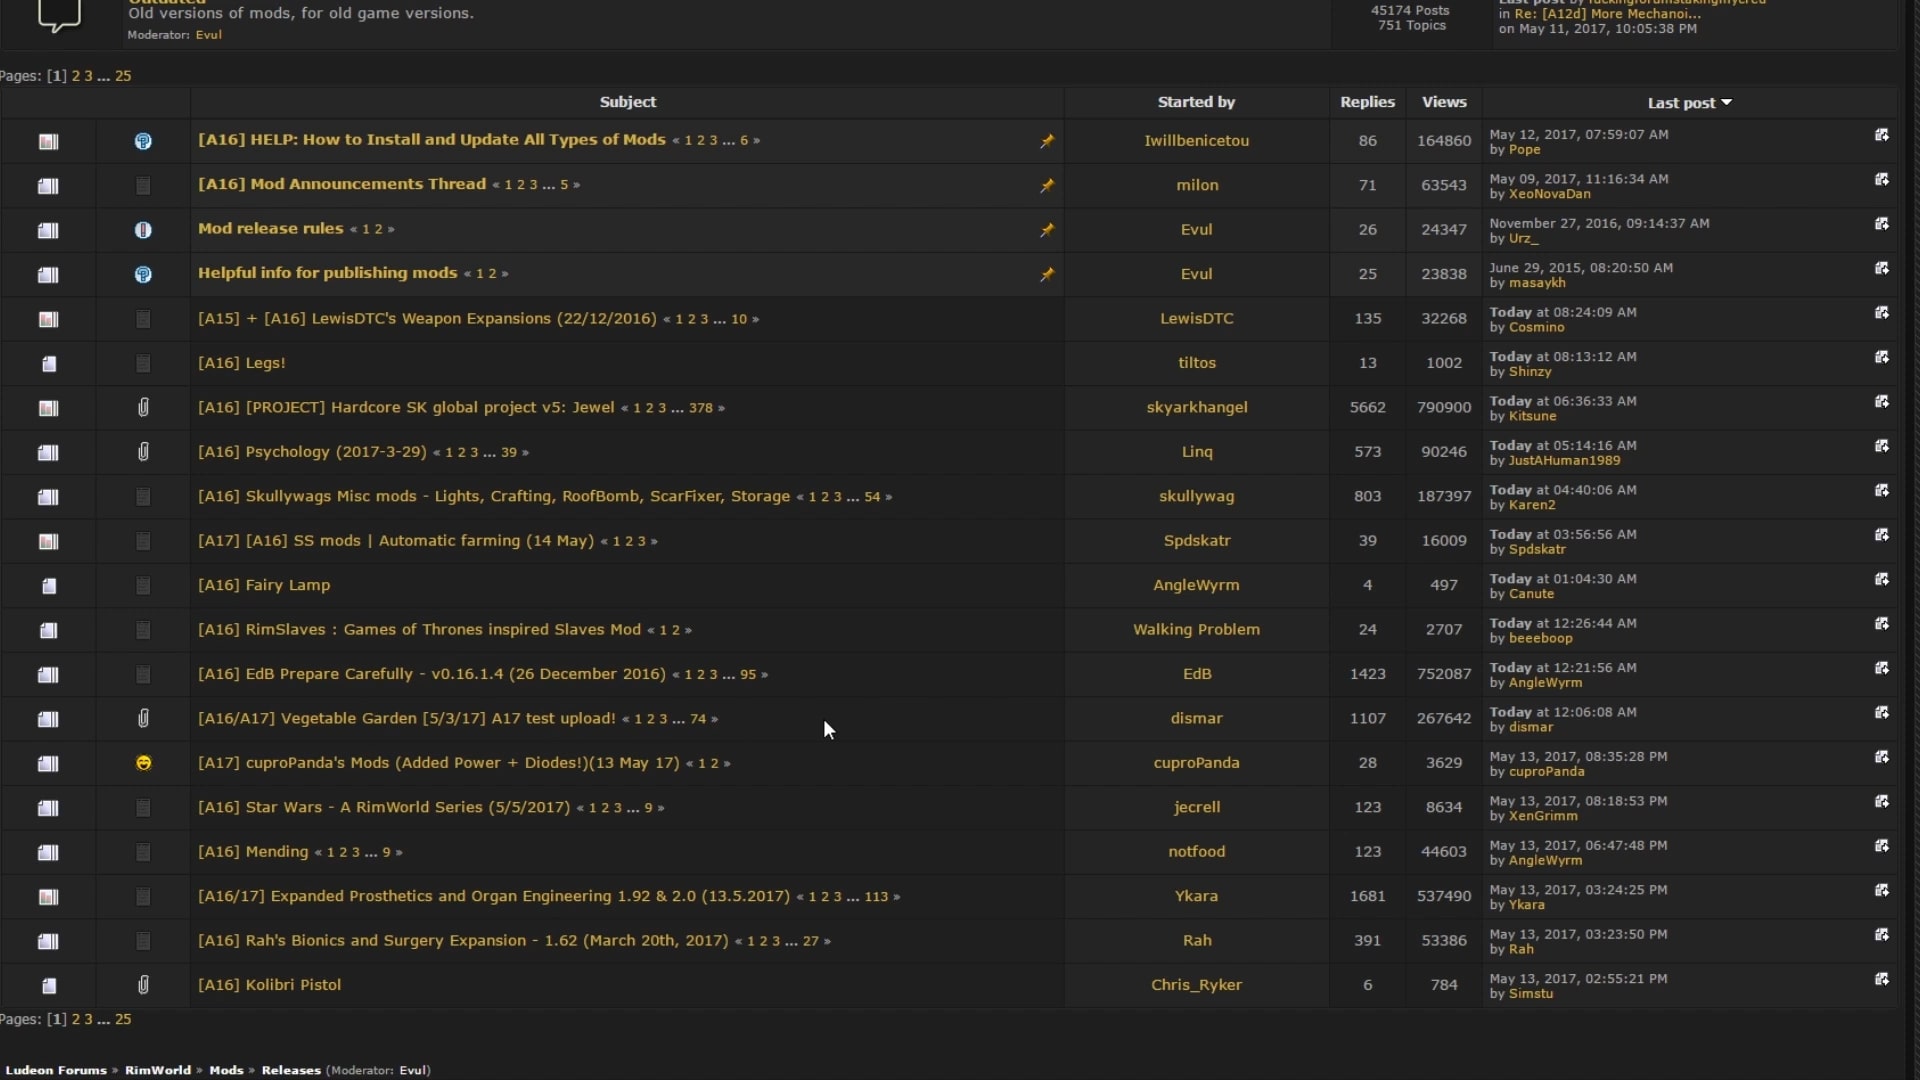
Task: Click the sort arrow on the Last post column
Action: (1728, 102)
